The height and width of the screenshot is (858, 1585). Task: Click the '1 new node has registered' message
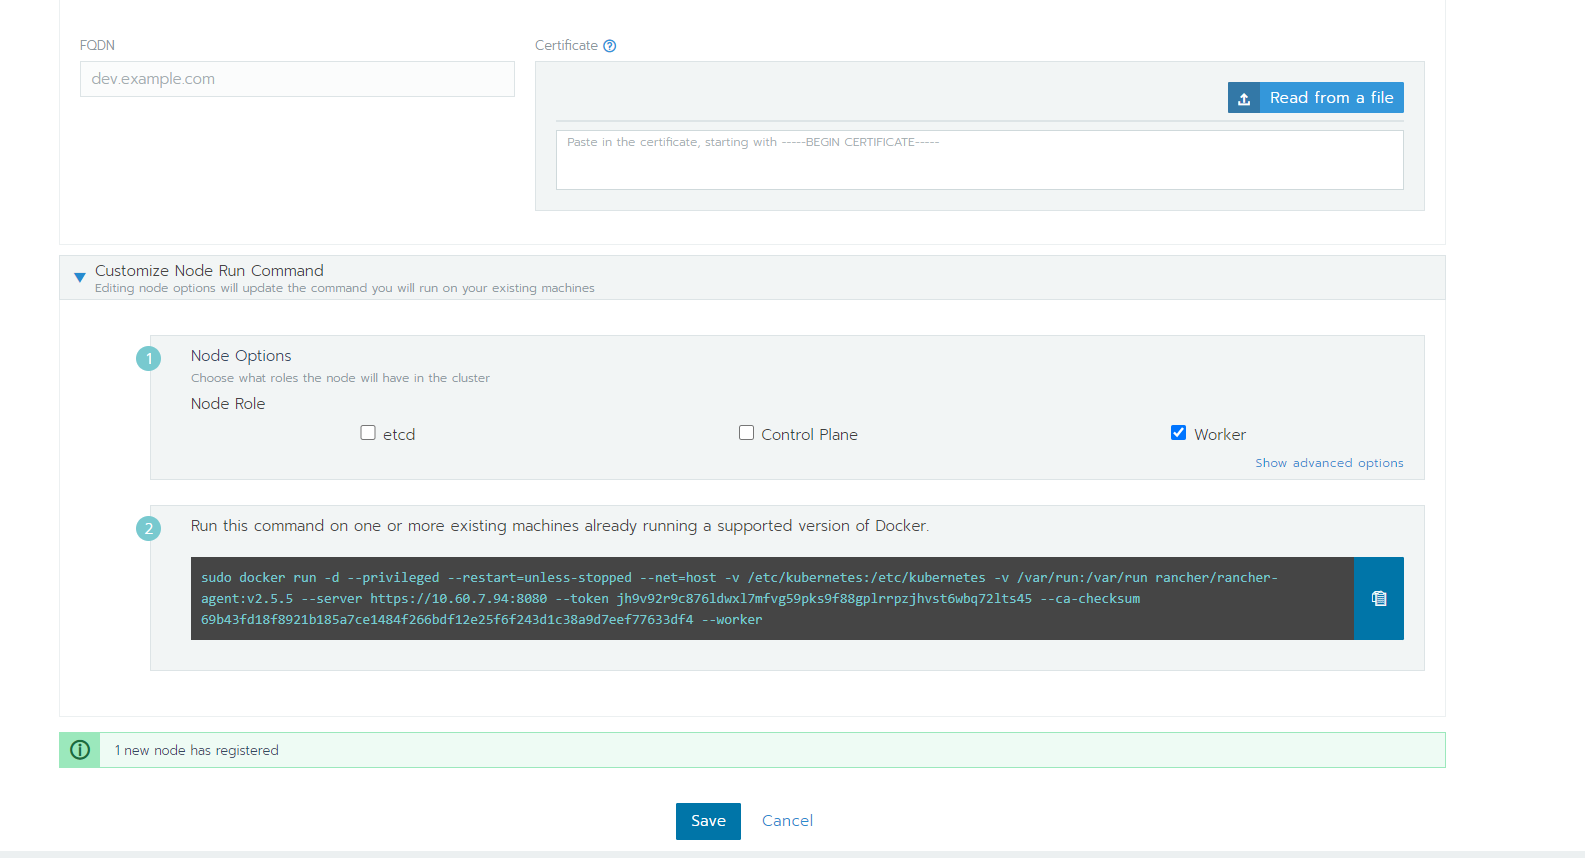coord(196,750)
